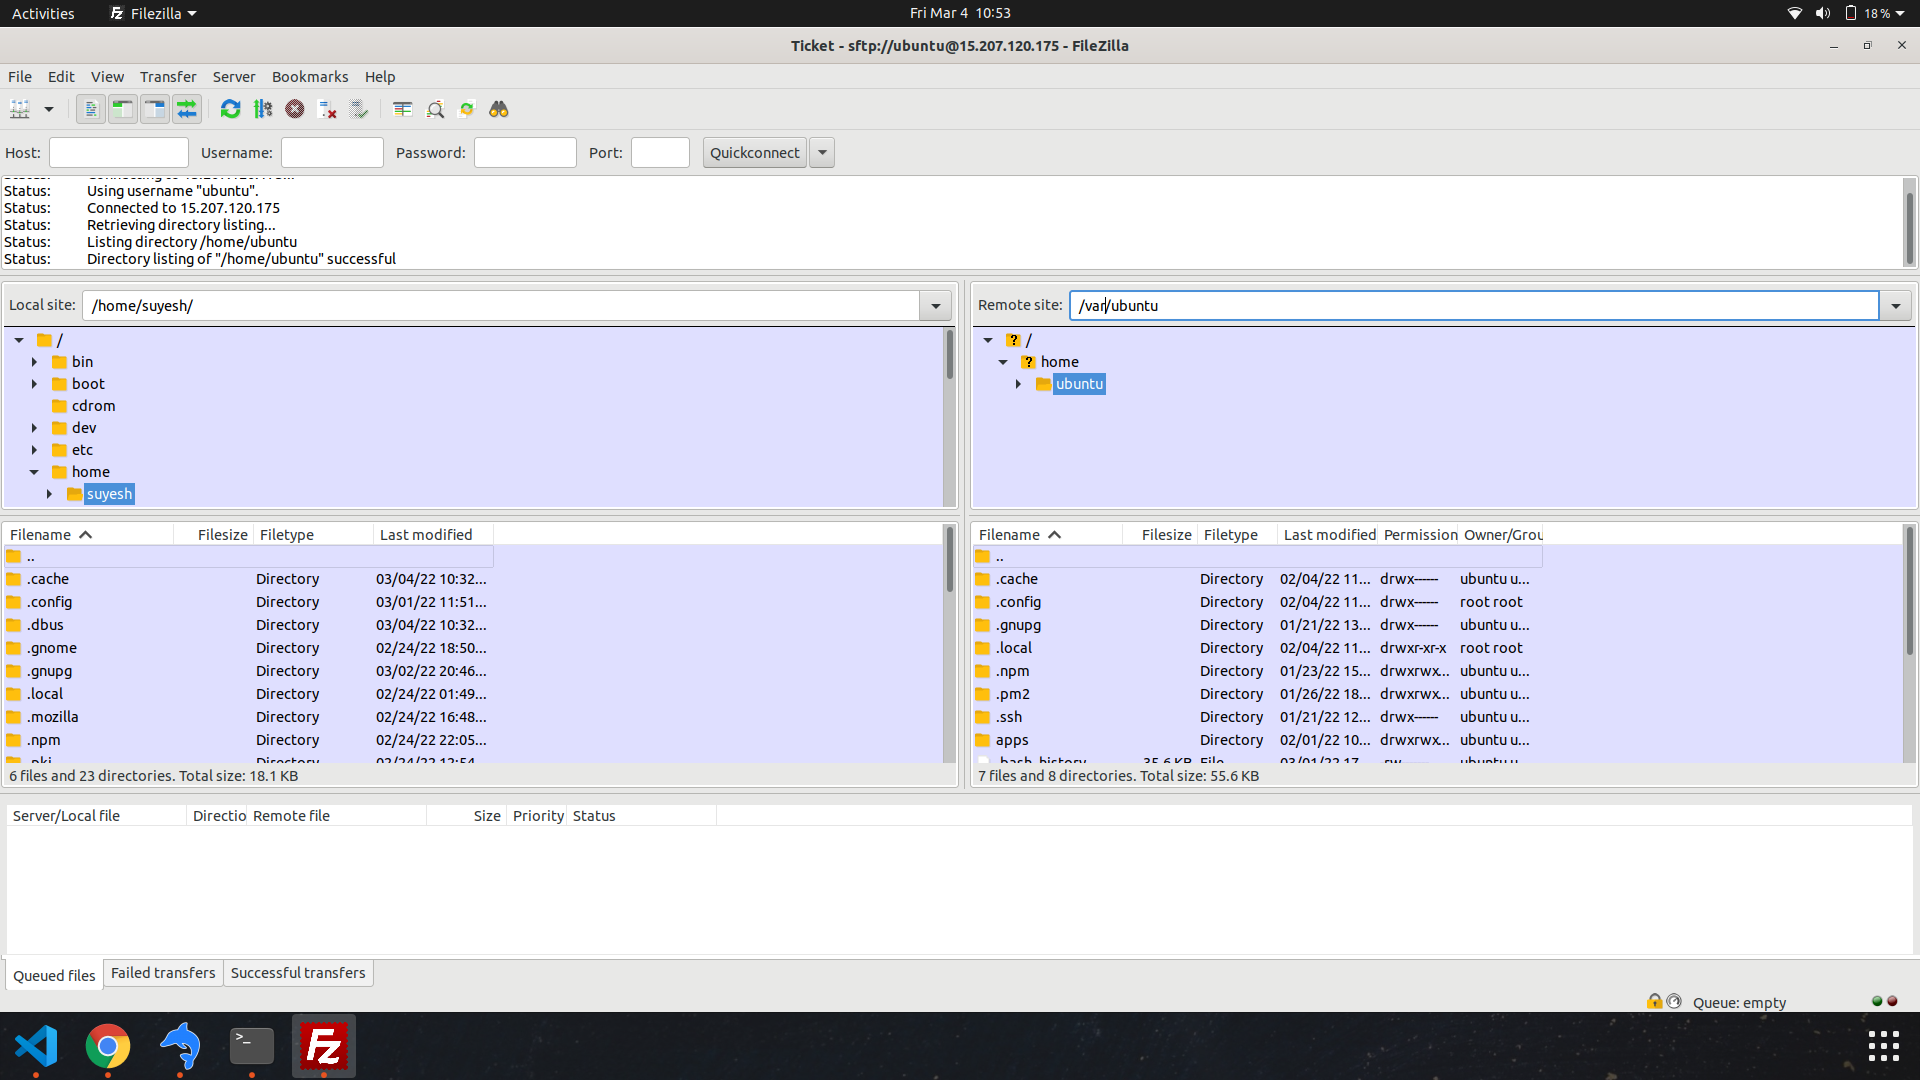Reconnect to the last used server
This screenshot has width=1920, height=1080.
[359, 109]
